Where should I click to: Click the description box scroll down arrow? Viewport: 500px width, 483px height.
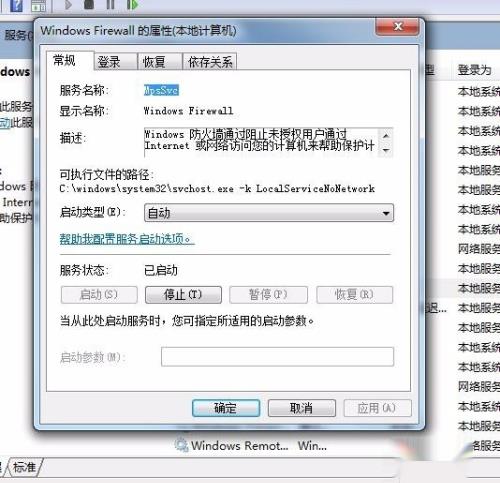(x=386, y=150)
